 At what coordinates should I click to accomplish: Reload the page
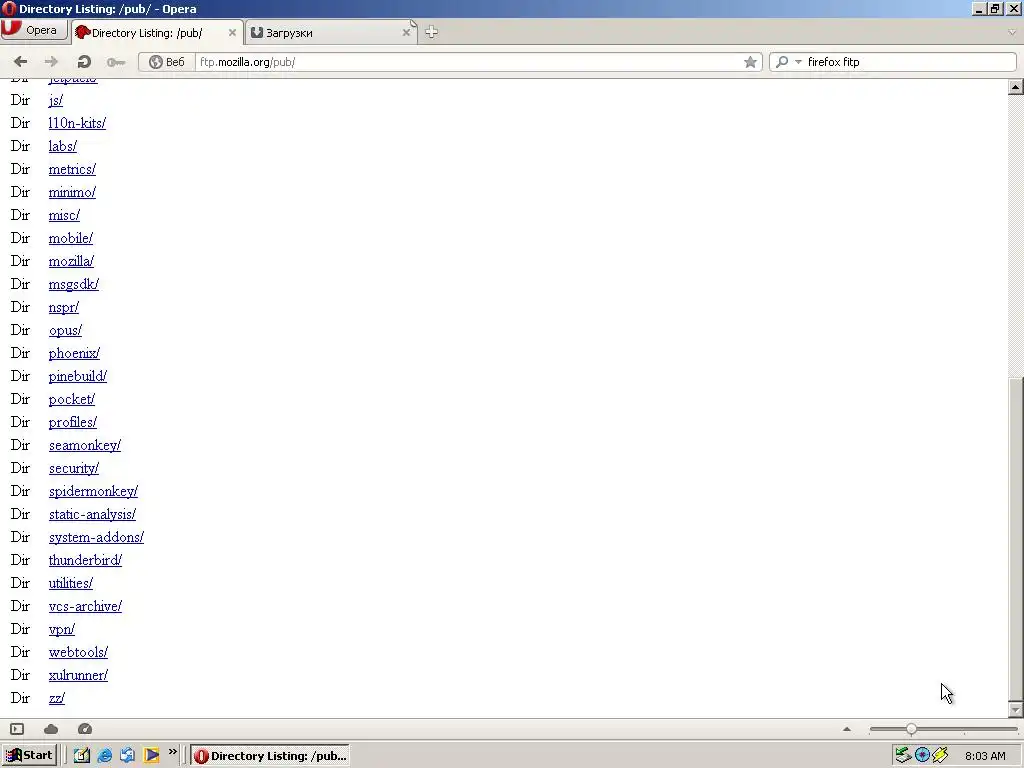pyautogui.click(x=84, y=61)
